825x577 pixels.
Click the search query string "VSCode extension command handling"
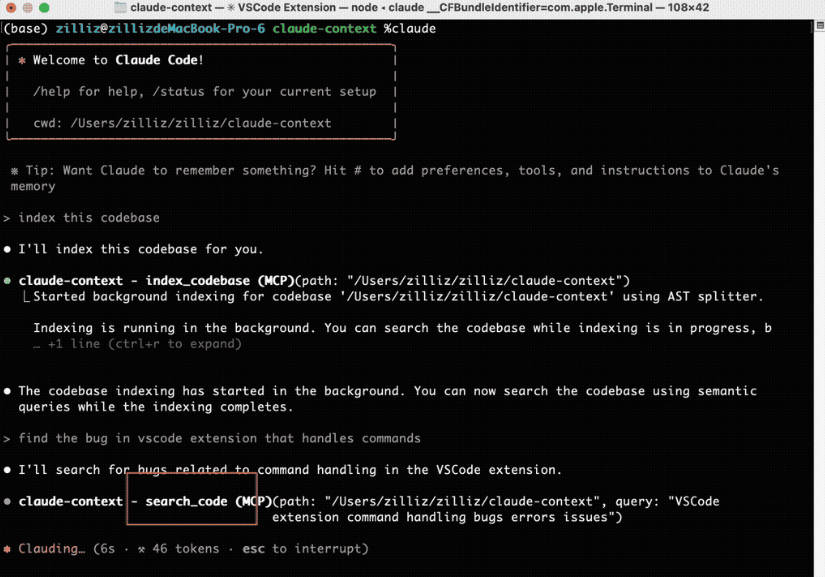(x=495, y=509)
